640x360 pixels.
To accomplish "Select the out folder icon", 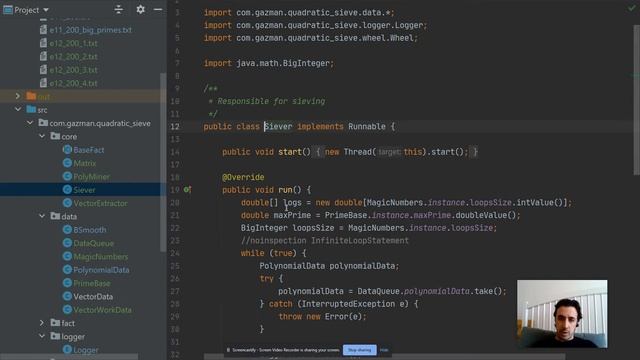I will tap(31, 96).
